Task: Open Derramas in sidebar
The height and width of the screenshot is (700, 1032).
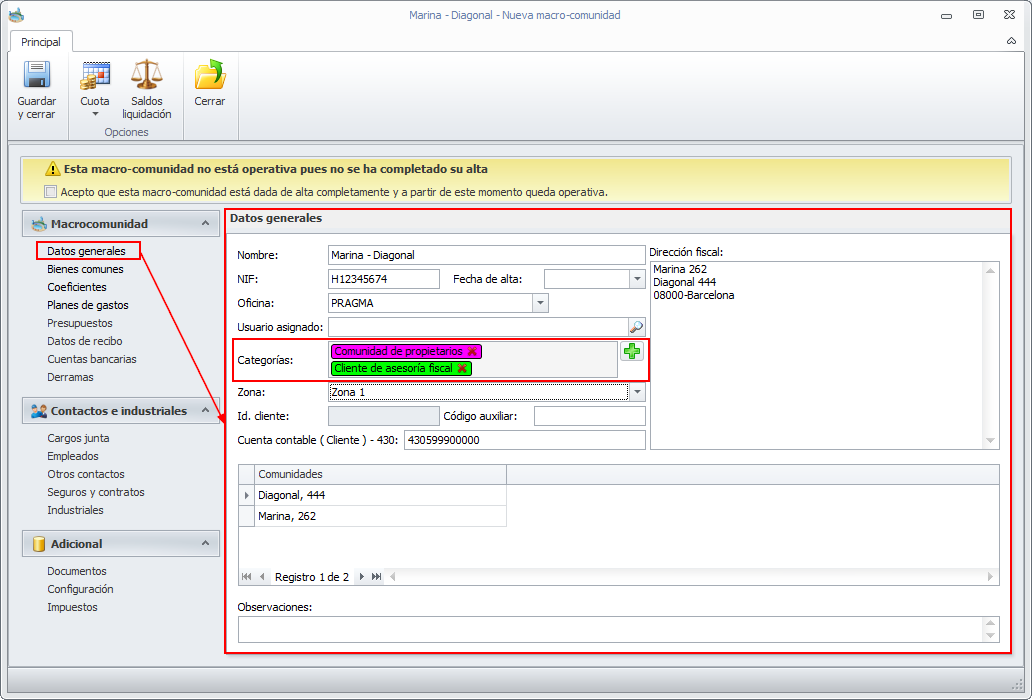Action: (70, 377)
